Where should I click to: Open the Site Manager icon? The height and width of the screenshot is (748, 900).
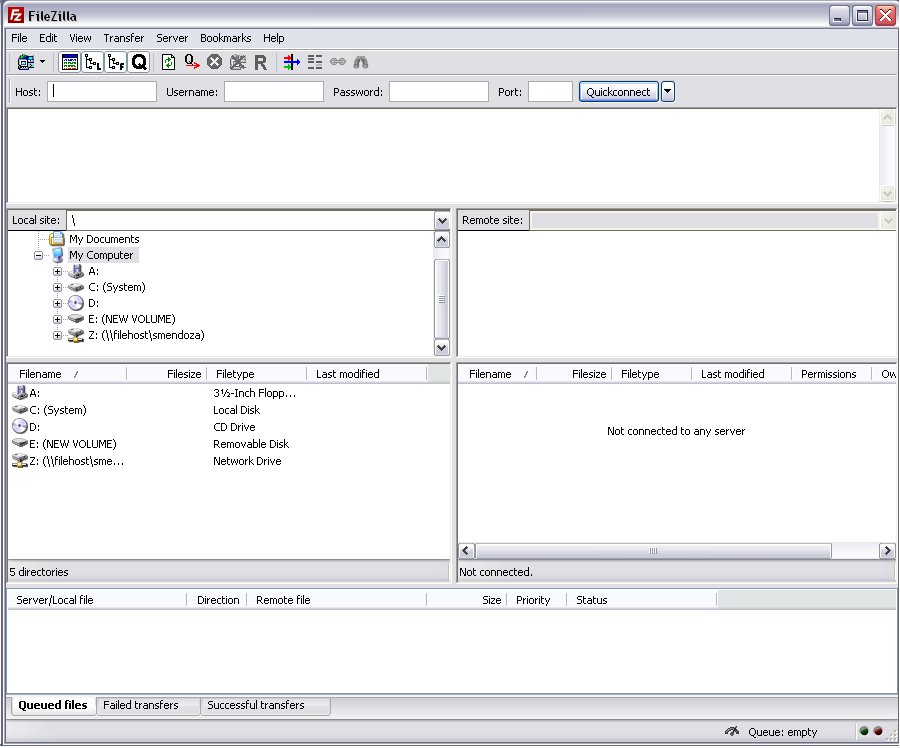pyautogui.click(x=24, y=62)
